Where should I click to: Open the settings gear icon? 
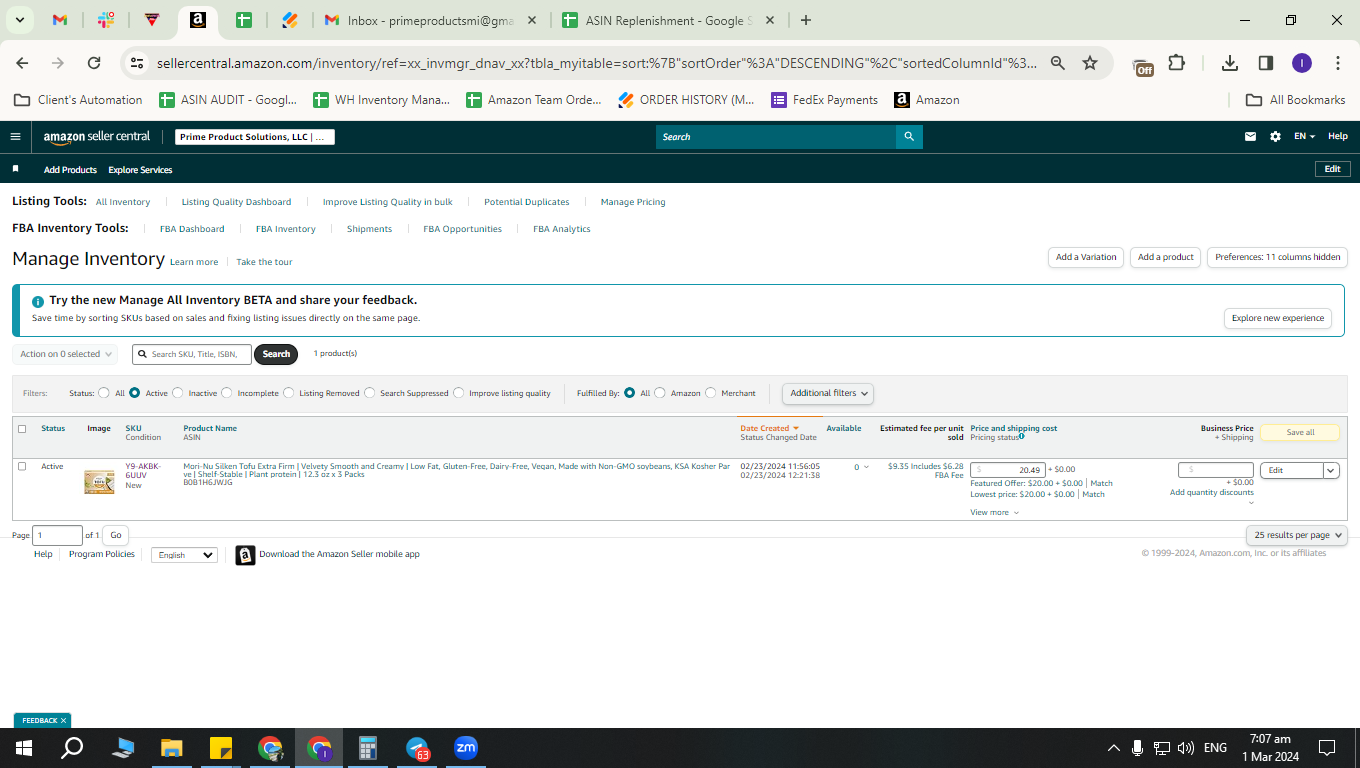click(x=1275, y=137)
